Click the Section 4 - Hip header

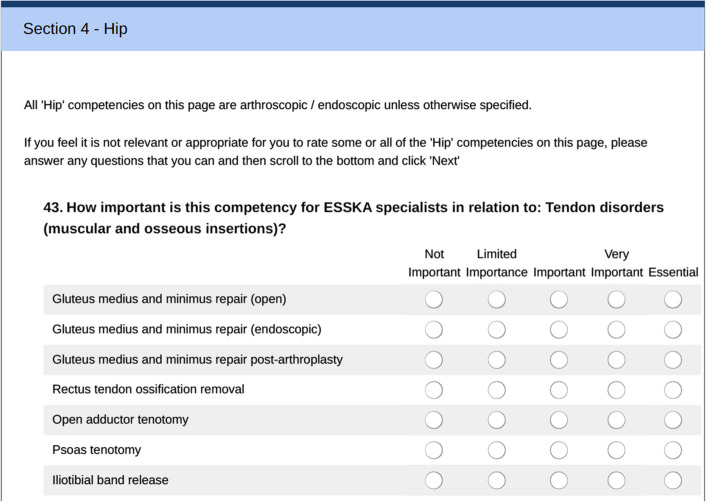click(x=75, y=29)
